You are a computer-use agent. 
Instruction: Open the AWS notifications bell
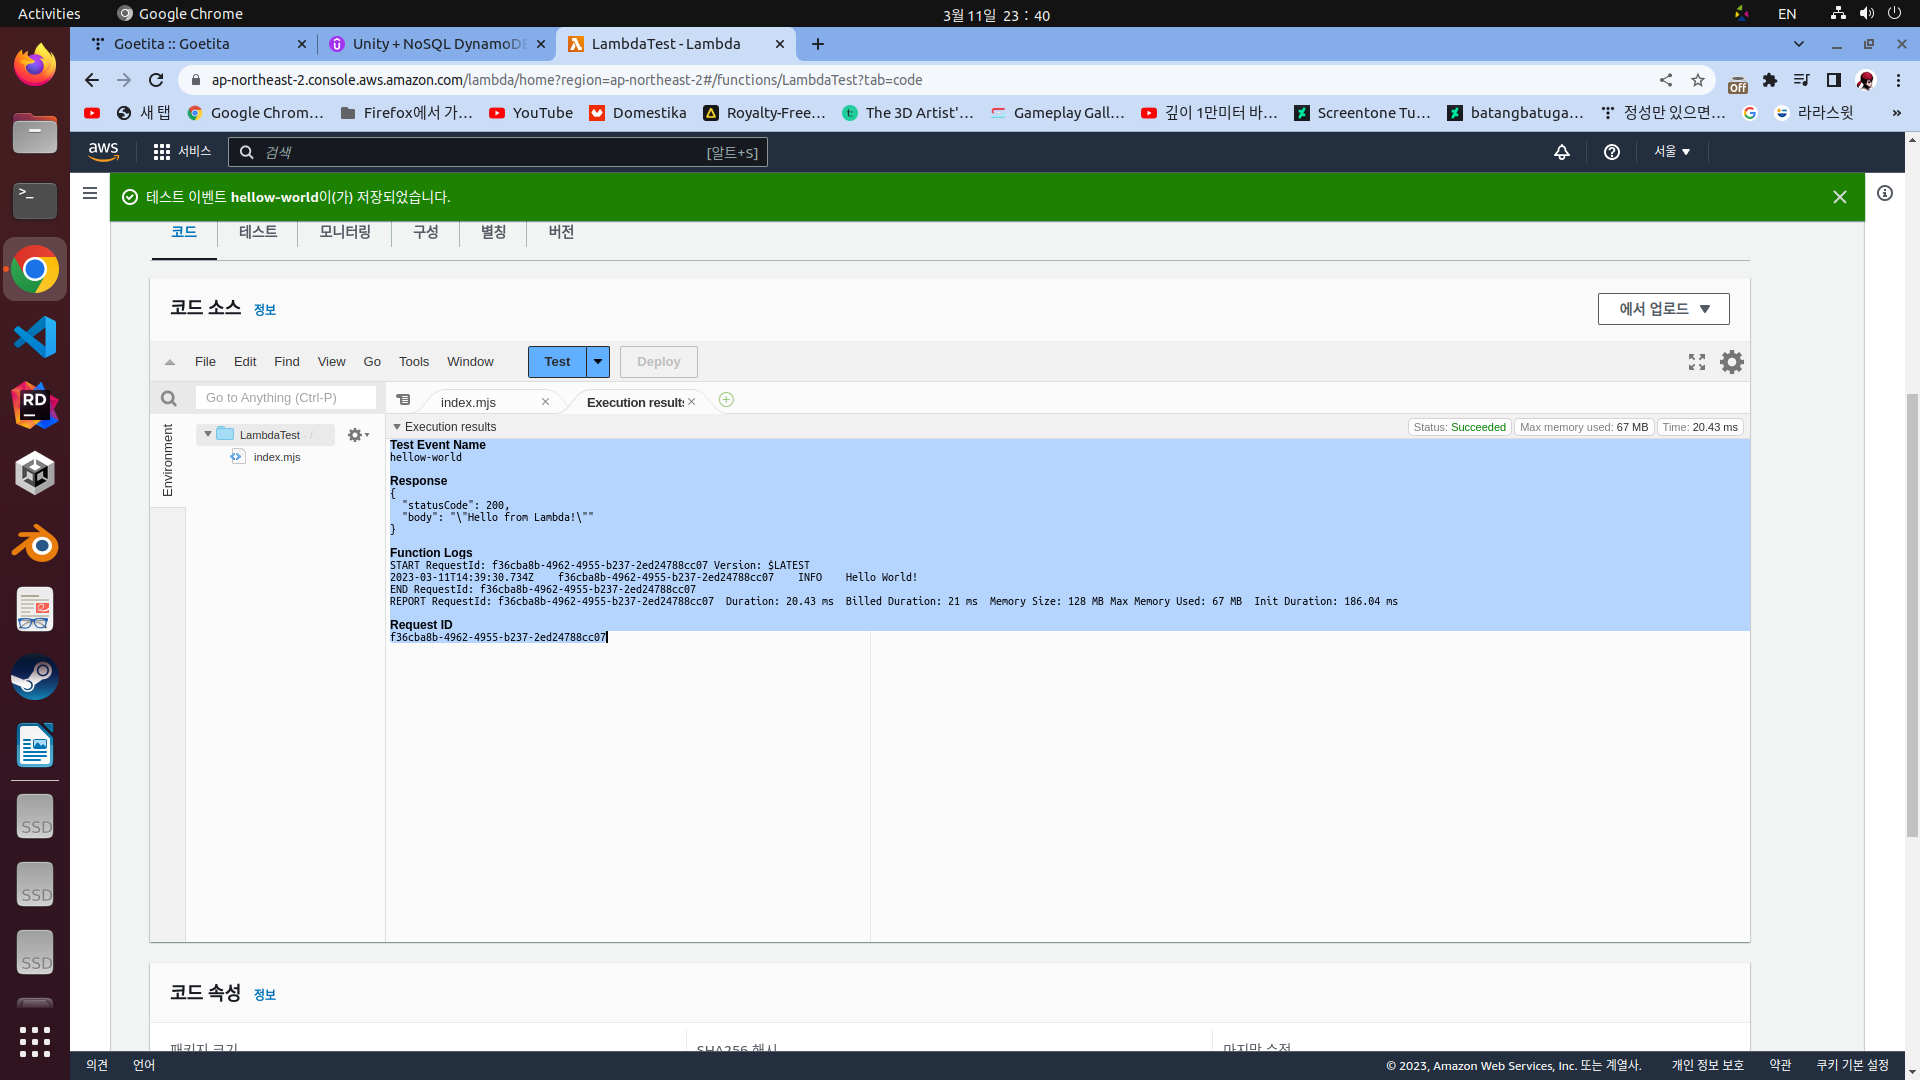[x=1561, y=152]
